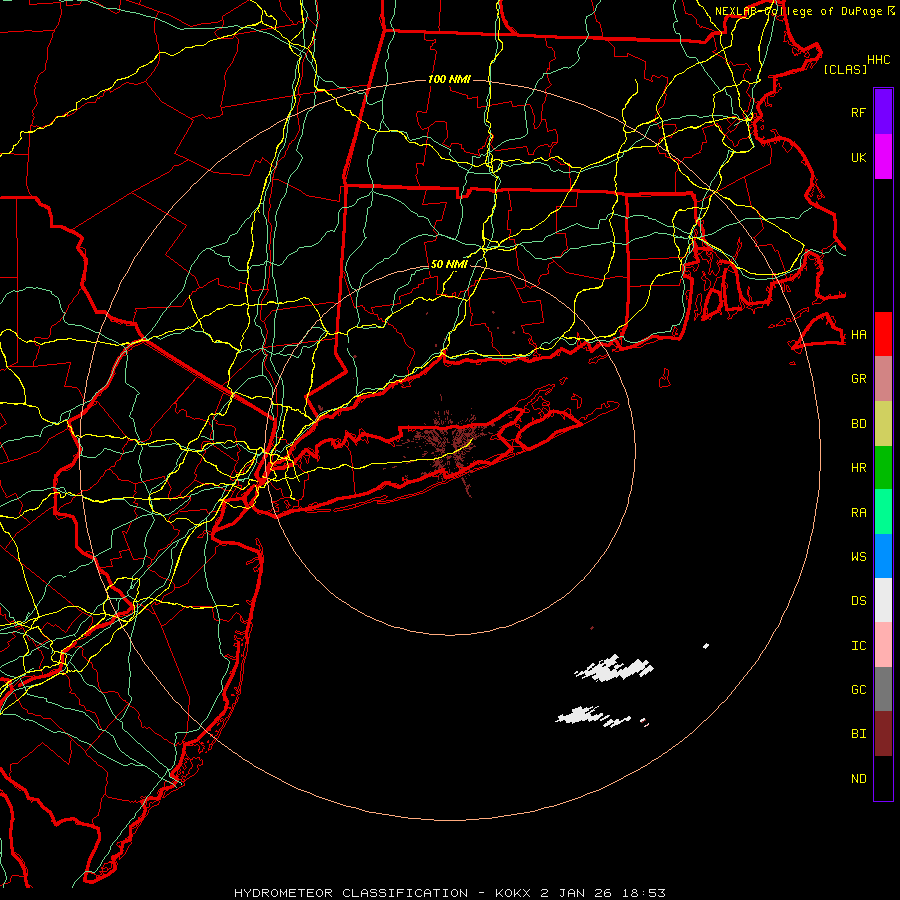Pick the white DS legend swatch
900x900 pixels.
coord(883,600)
